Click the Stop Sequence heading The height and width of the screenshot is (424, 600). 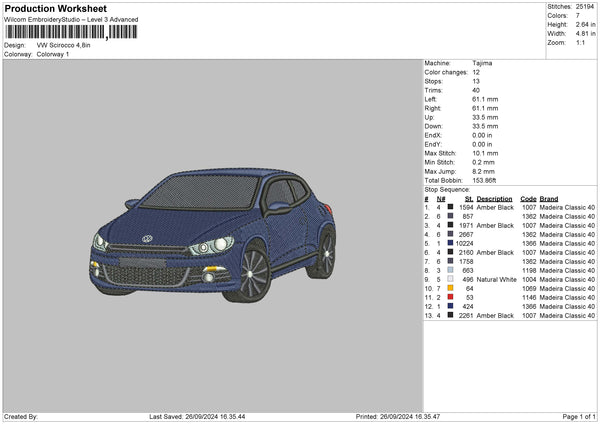point(446,188)
